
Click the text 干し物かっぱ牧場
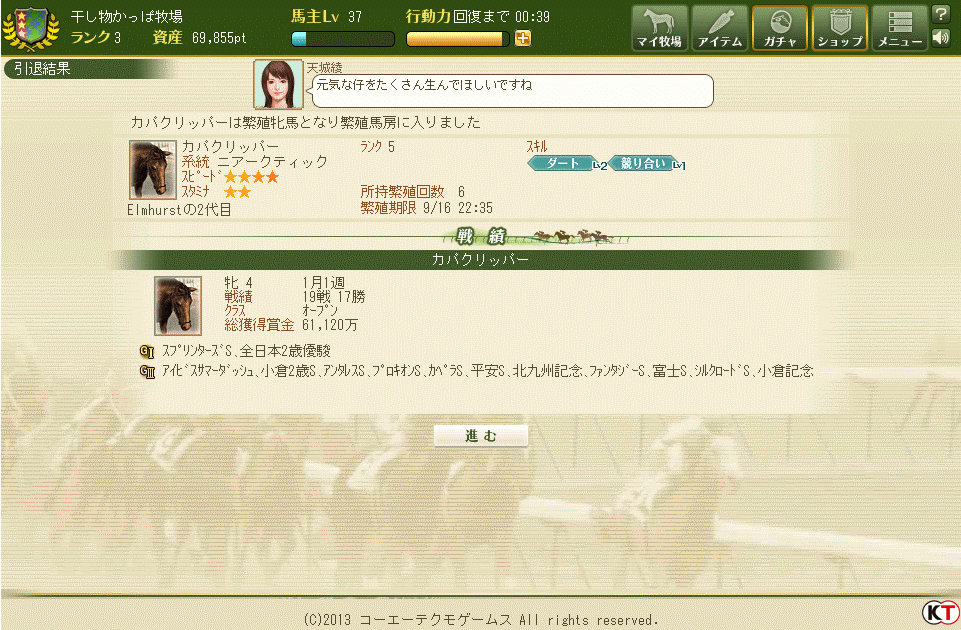pyautogui.click(x=126, y=17)
